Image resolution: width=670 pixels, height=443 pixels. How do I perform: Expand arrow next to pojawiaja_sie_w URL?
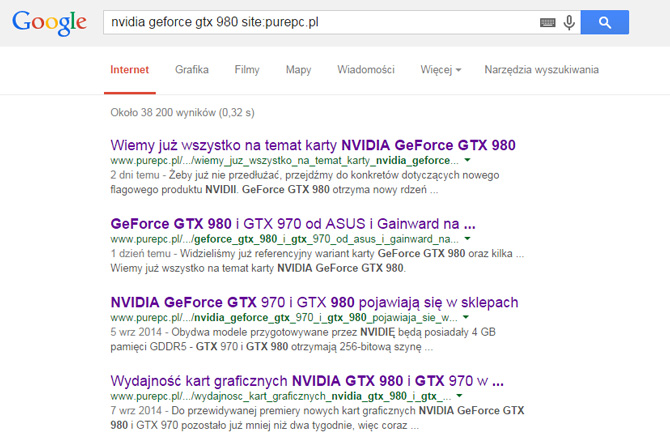click(466, 317)
